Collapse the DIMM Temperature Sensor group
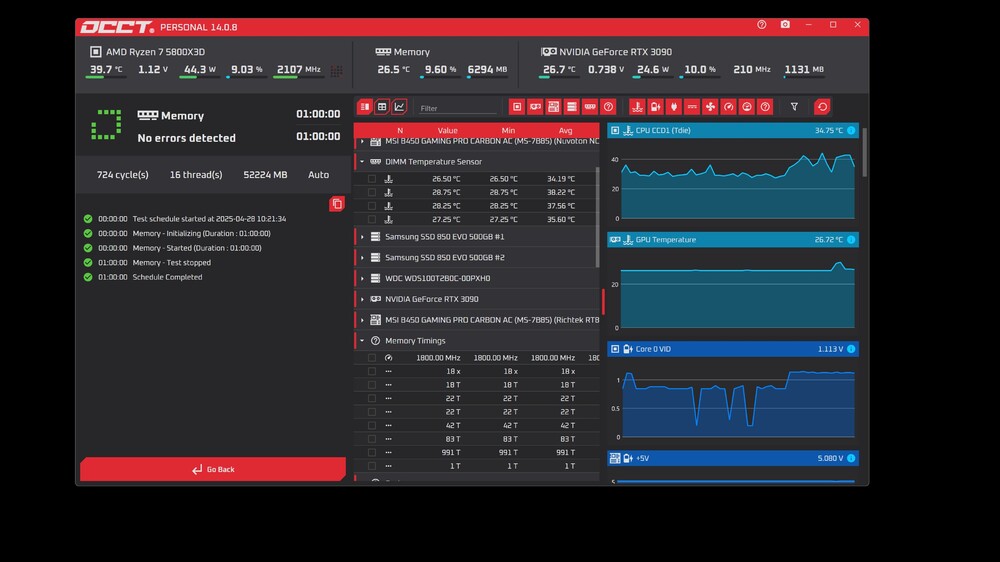The width and height of the screenshot is (1000, 562). (x=362, y=162)
